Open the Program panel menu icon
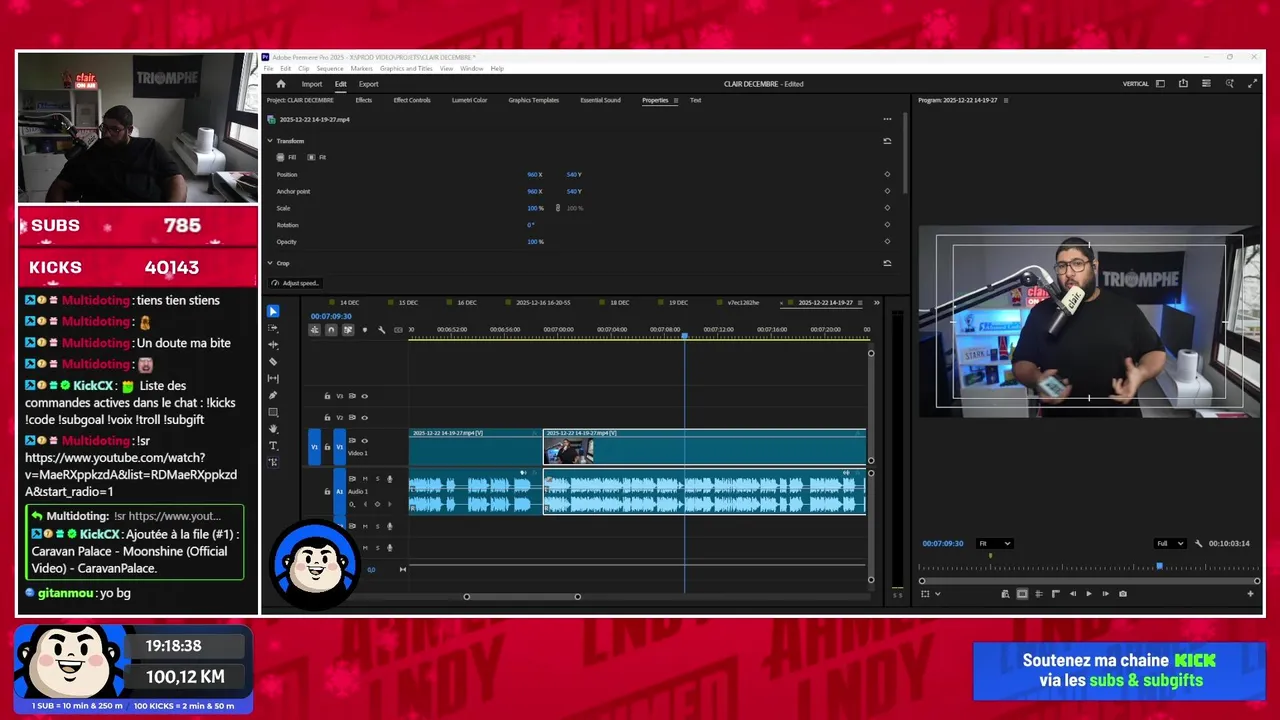Screen dimensions: 1280x720 [1006, 100]
